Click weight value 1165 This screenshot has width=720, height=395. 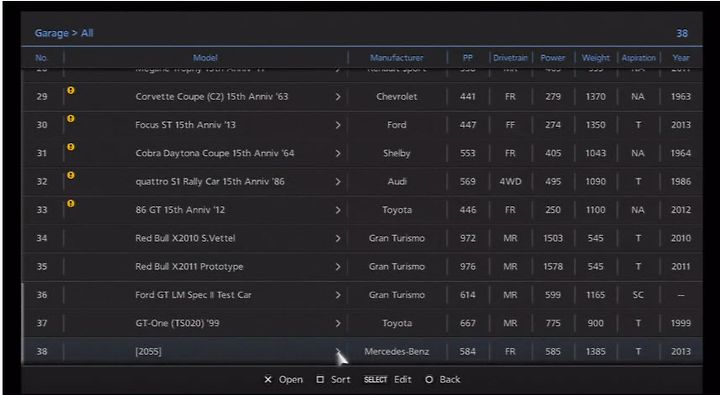click(596, 295)
